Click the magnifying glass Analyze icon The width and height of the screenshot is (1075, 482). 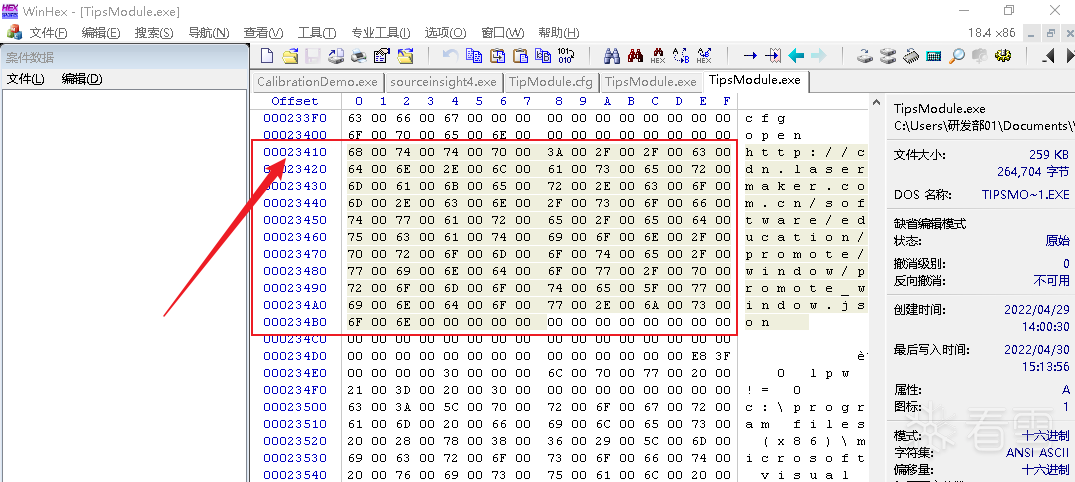click(x=957, y=56)
